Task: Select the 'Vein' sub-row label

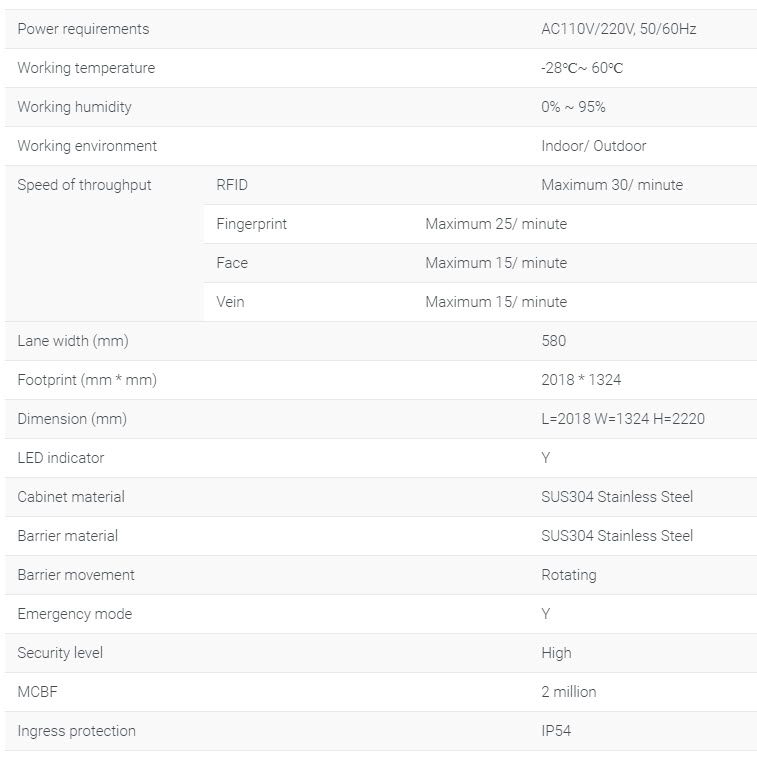Action: pyautogui.click(x=230, y=302)
